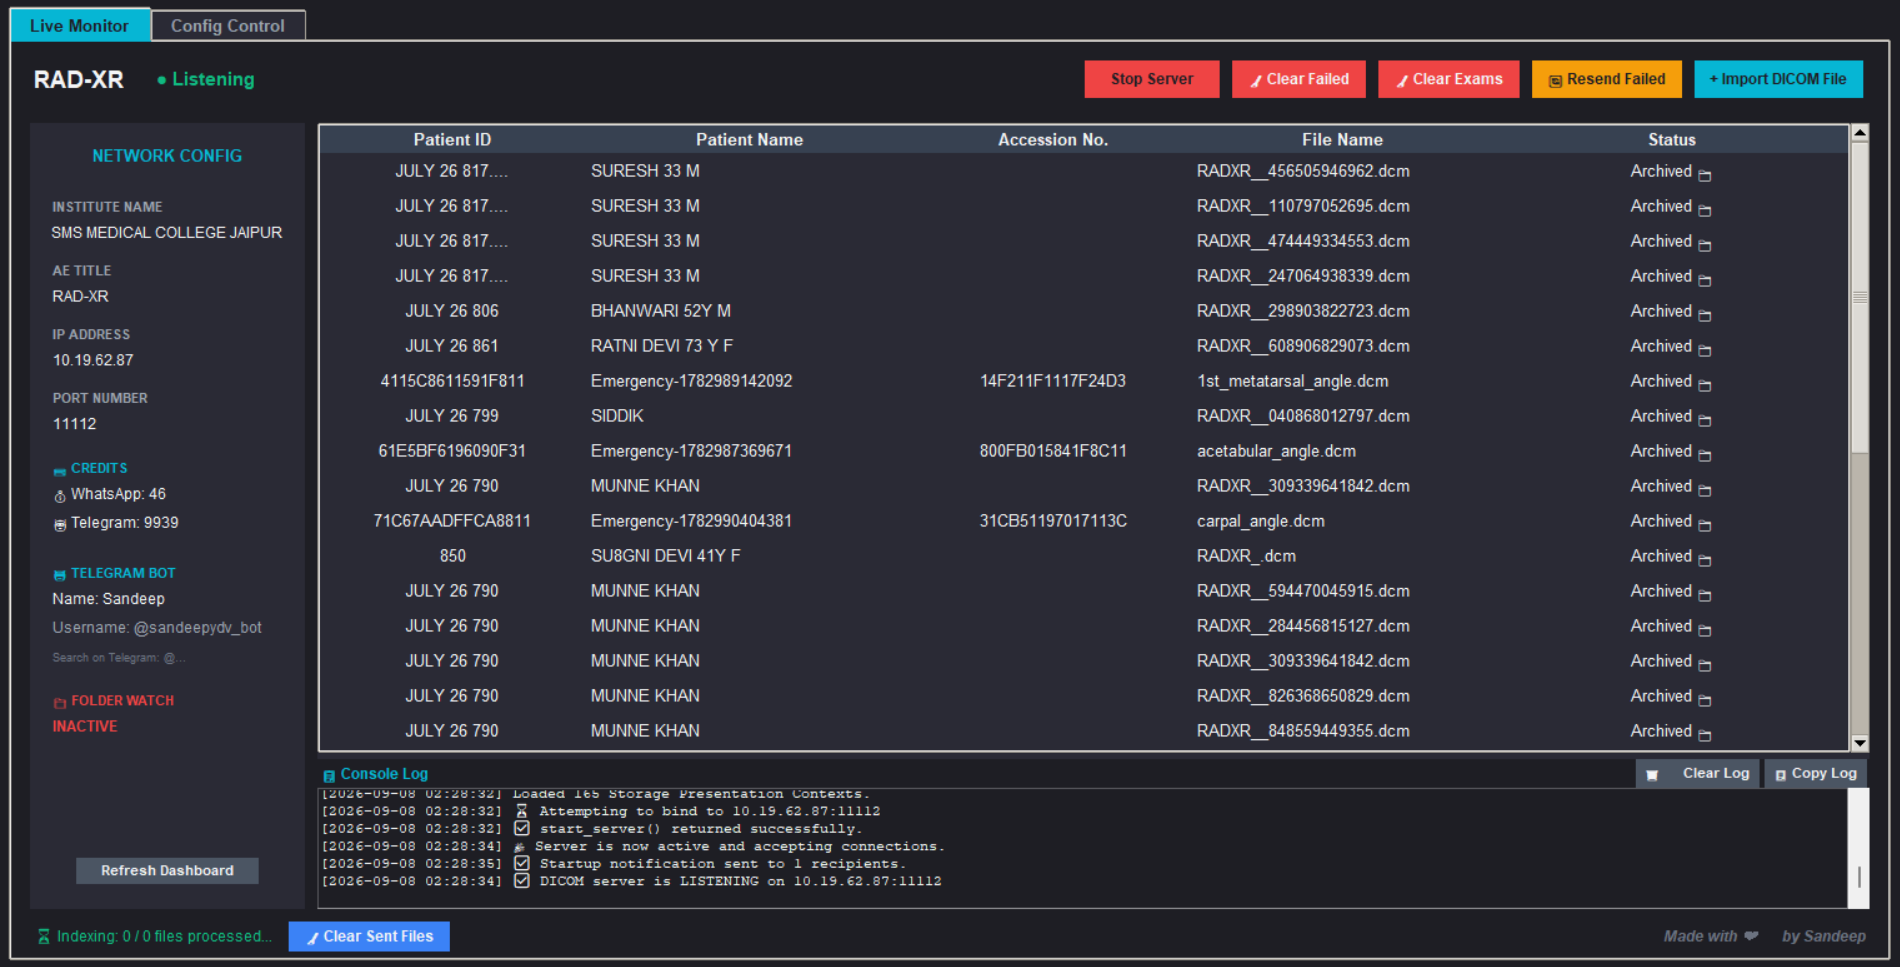Click the Folder Watch section icon

(x=60, y=703)
